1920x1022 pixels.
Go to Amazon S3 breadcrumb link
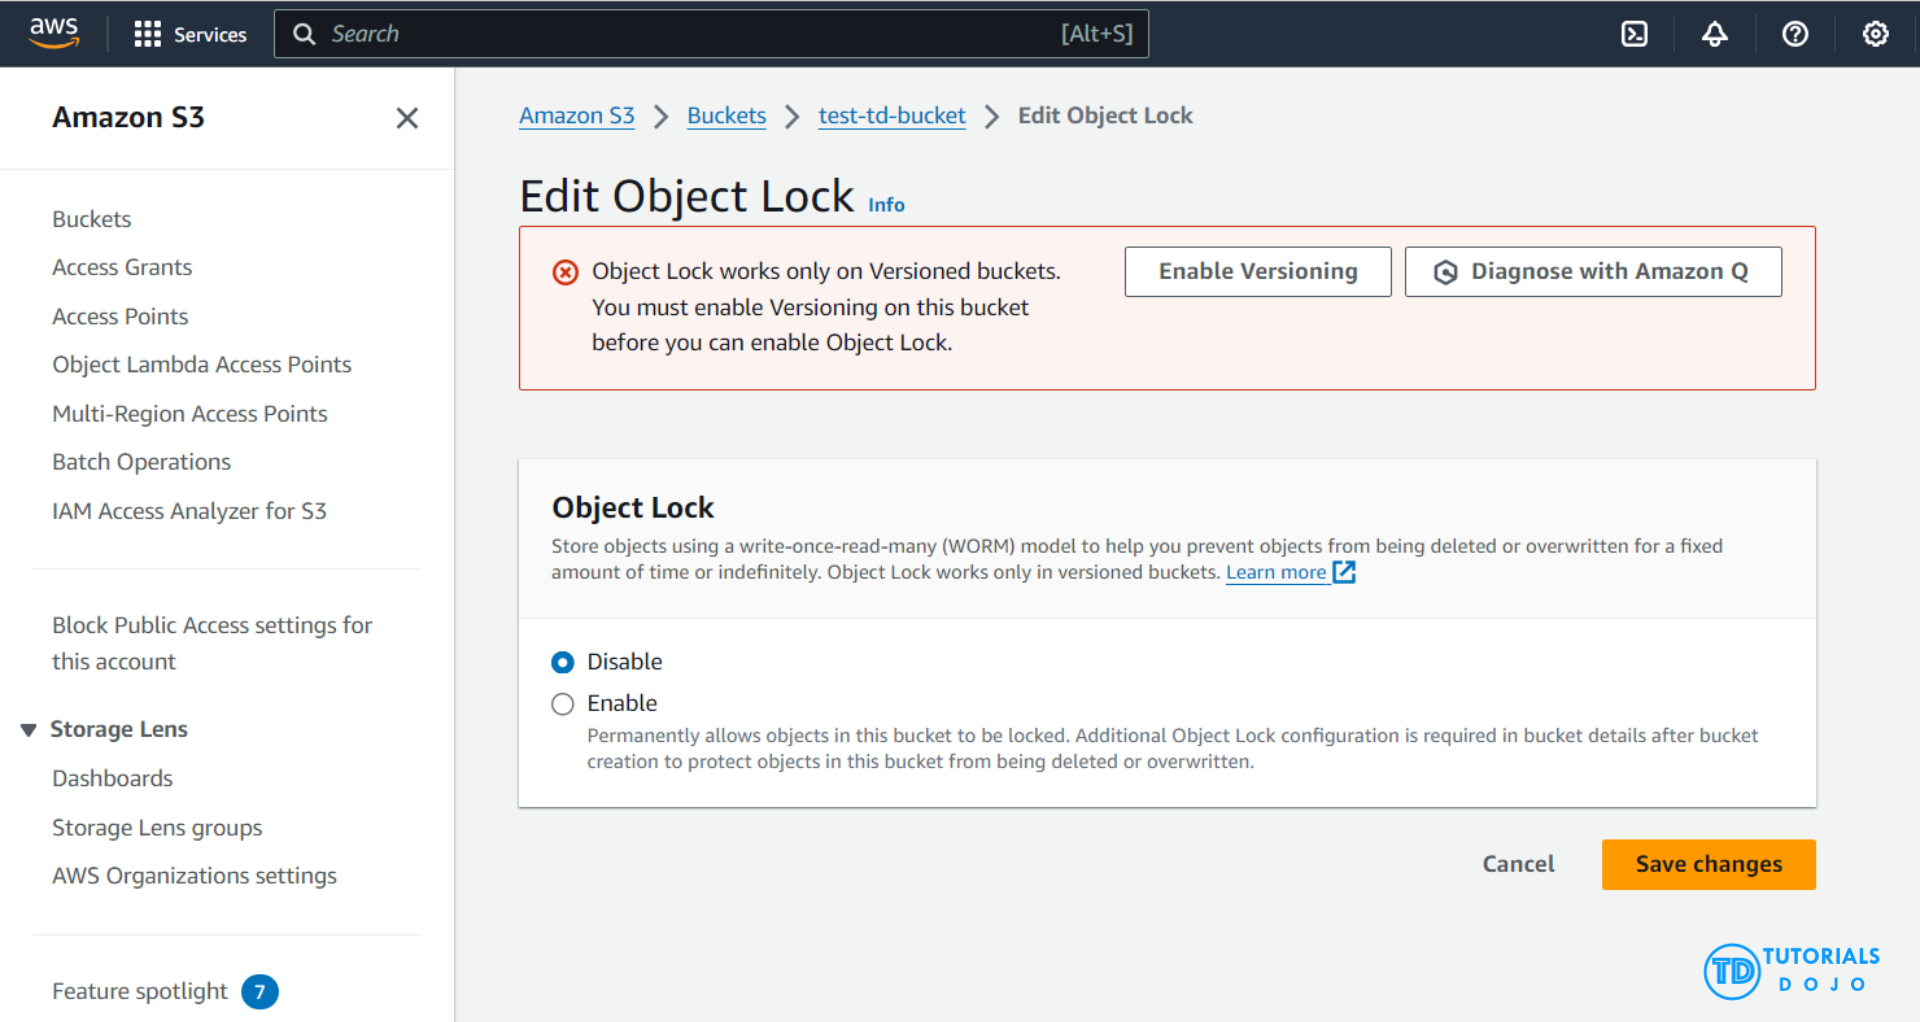(x=577, y=116)
